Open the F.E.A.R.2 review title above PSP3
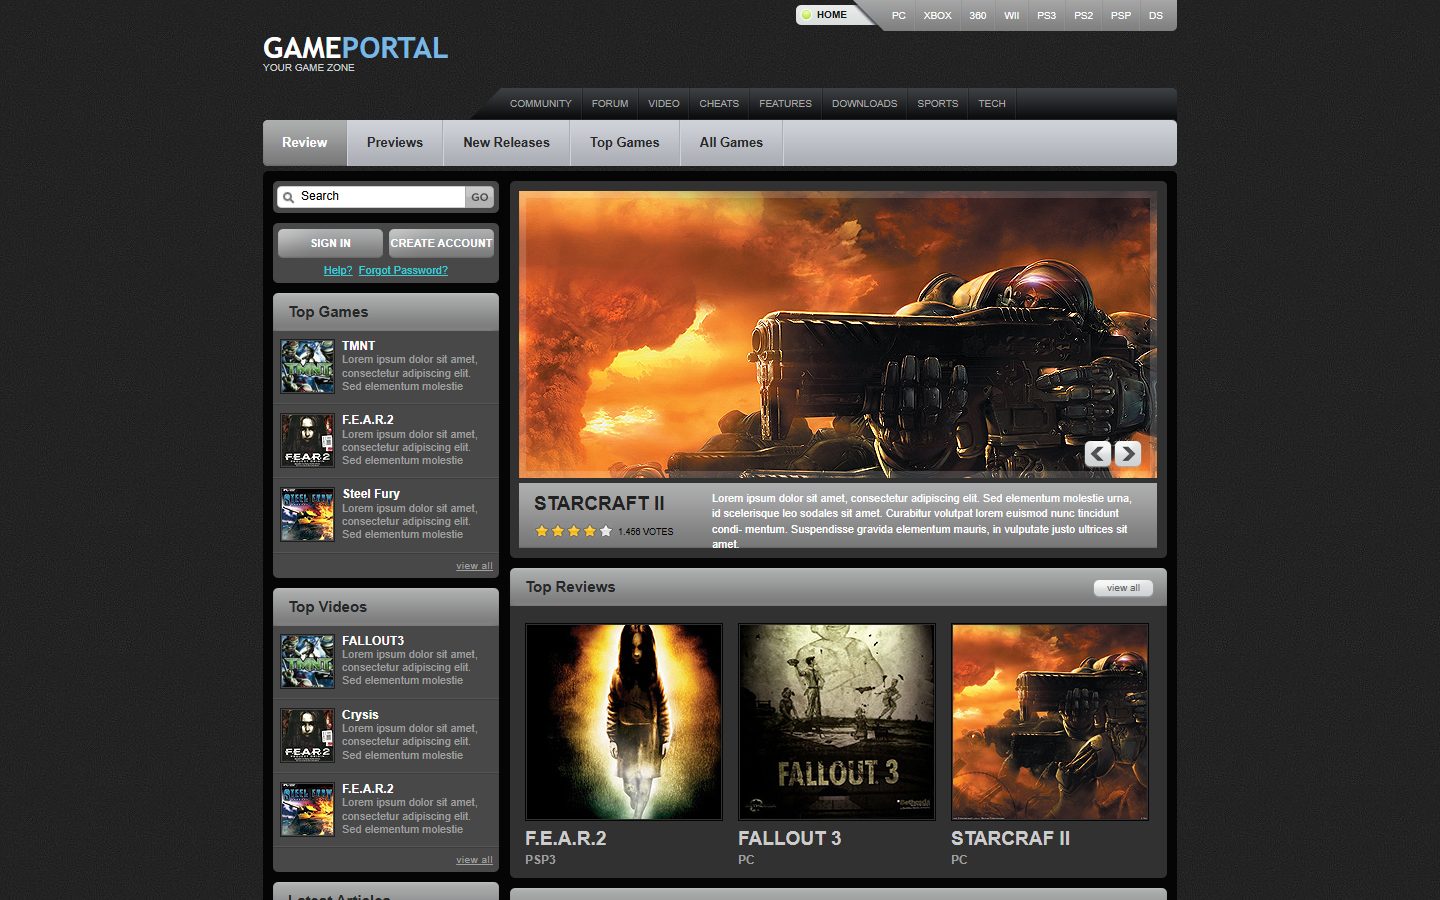The width and height of the screenshot is (1440, 900). [x=566, y=839]
